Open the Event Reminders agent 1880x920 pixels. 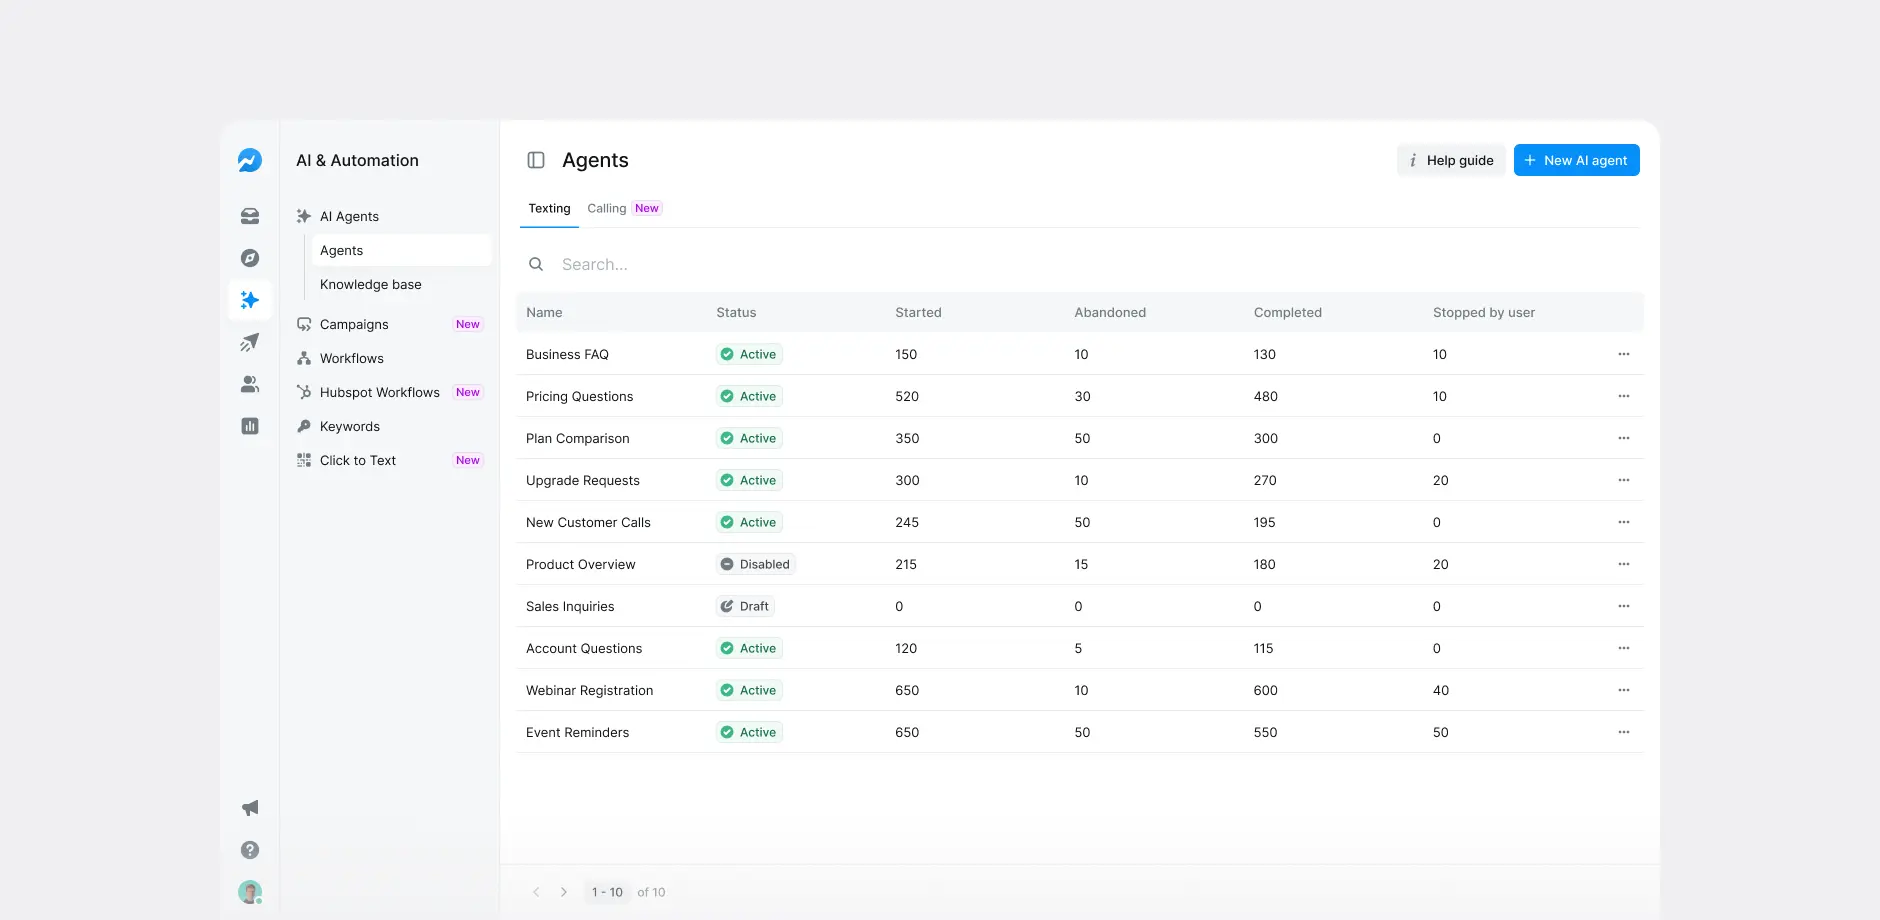tap(577, 732)
